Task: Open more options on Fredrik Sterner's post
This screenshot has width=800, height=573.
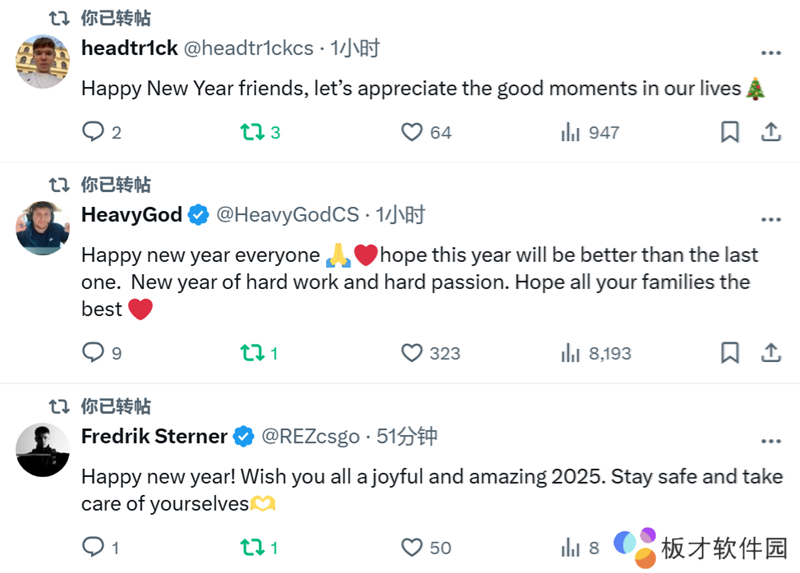Action: click(x=771, y=441)
